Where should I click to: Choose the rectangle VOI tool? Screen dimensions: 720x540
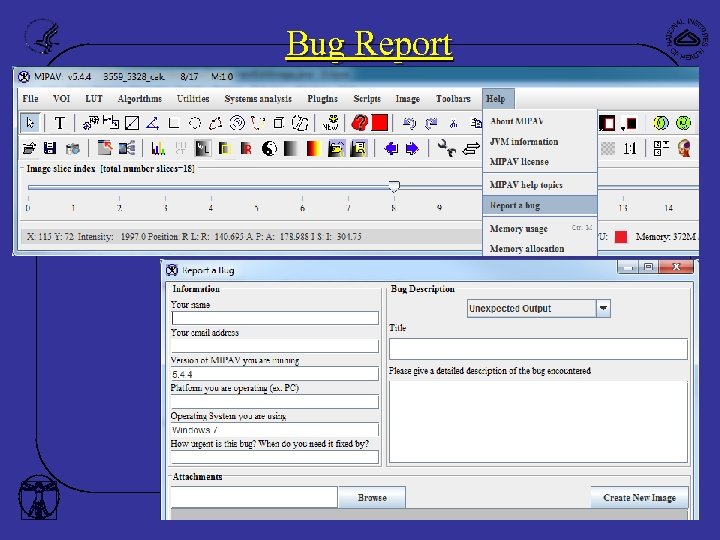174,123
